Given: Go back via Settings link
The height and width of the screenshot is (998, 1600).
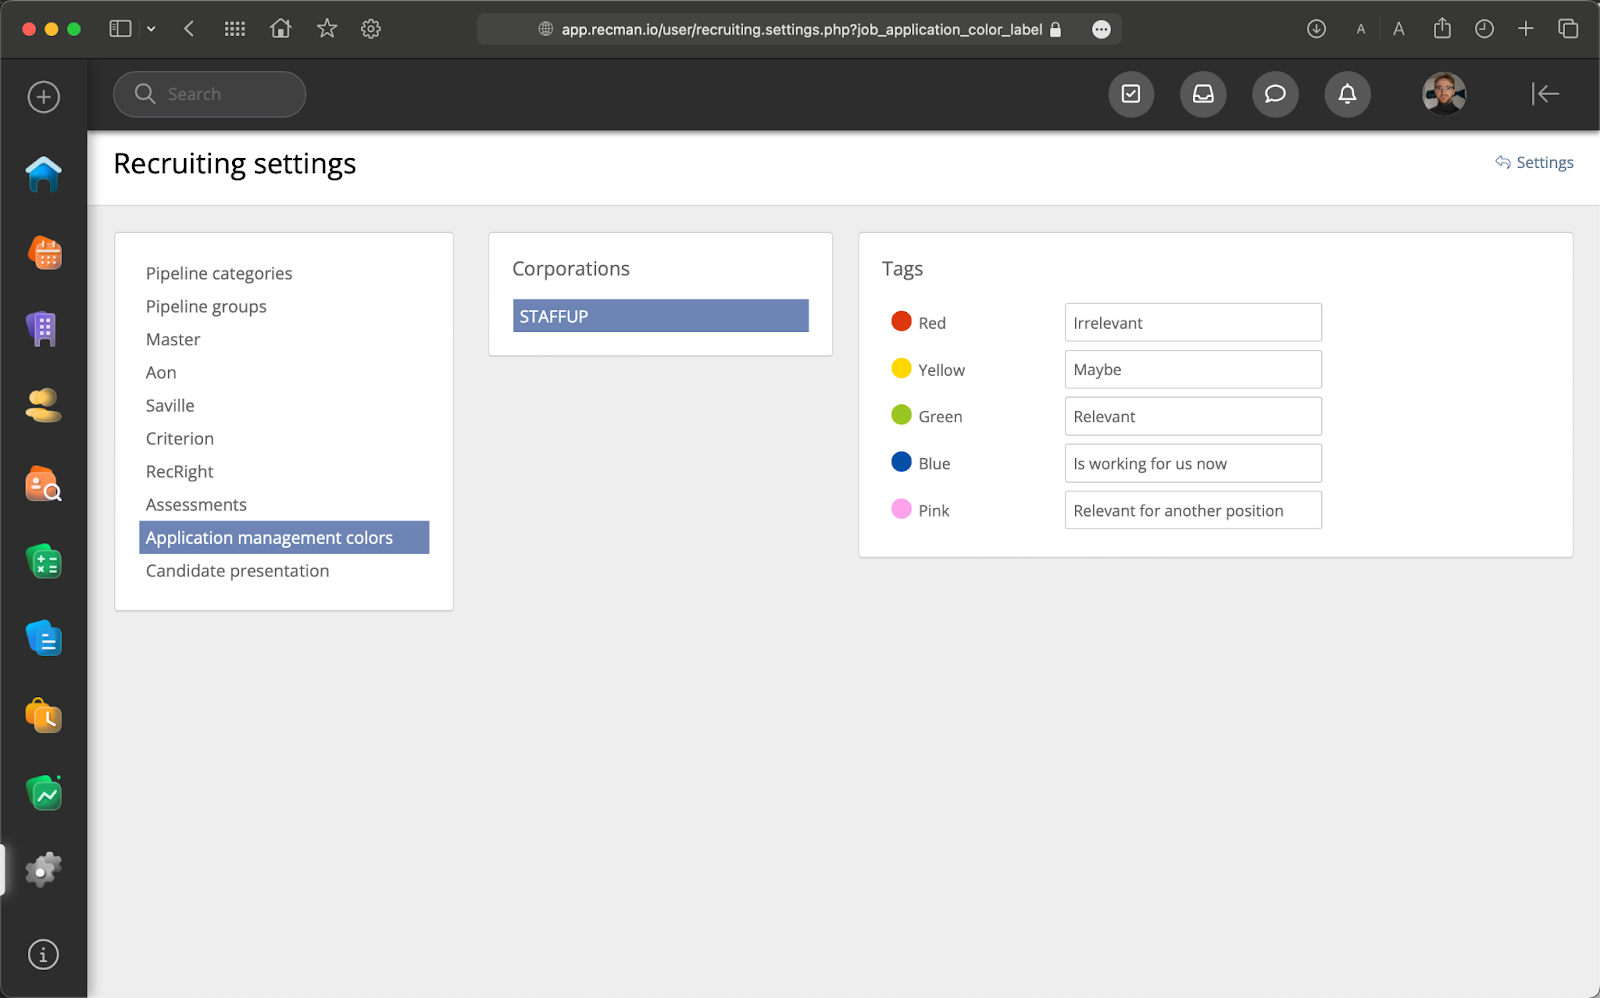Looking at the screenshot, I should tap(1535, 162).
